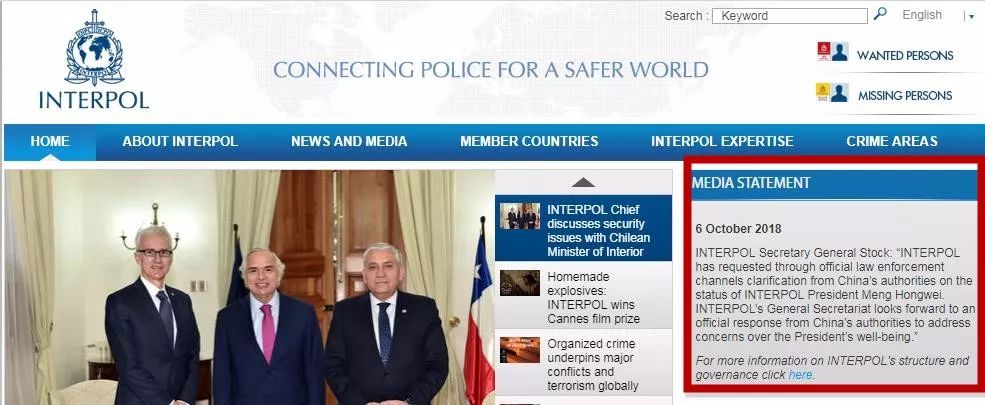Click the main photo of three officials
Image resolution: width=985 pixels, height=405 pixels.
click(249, 287)
